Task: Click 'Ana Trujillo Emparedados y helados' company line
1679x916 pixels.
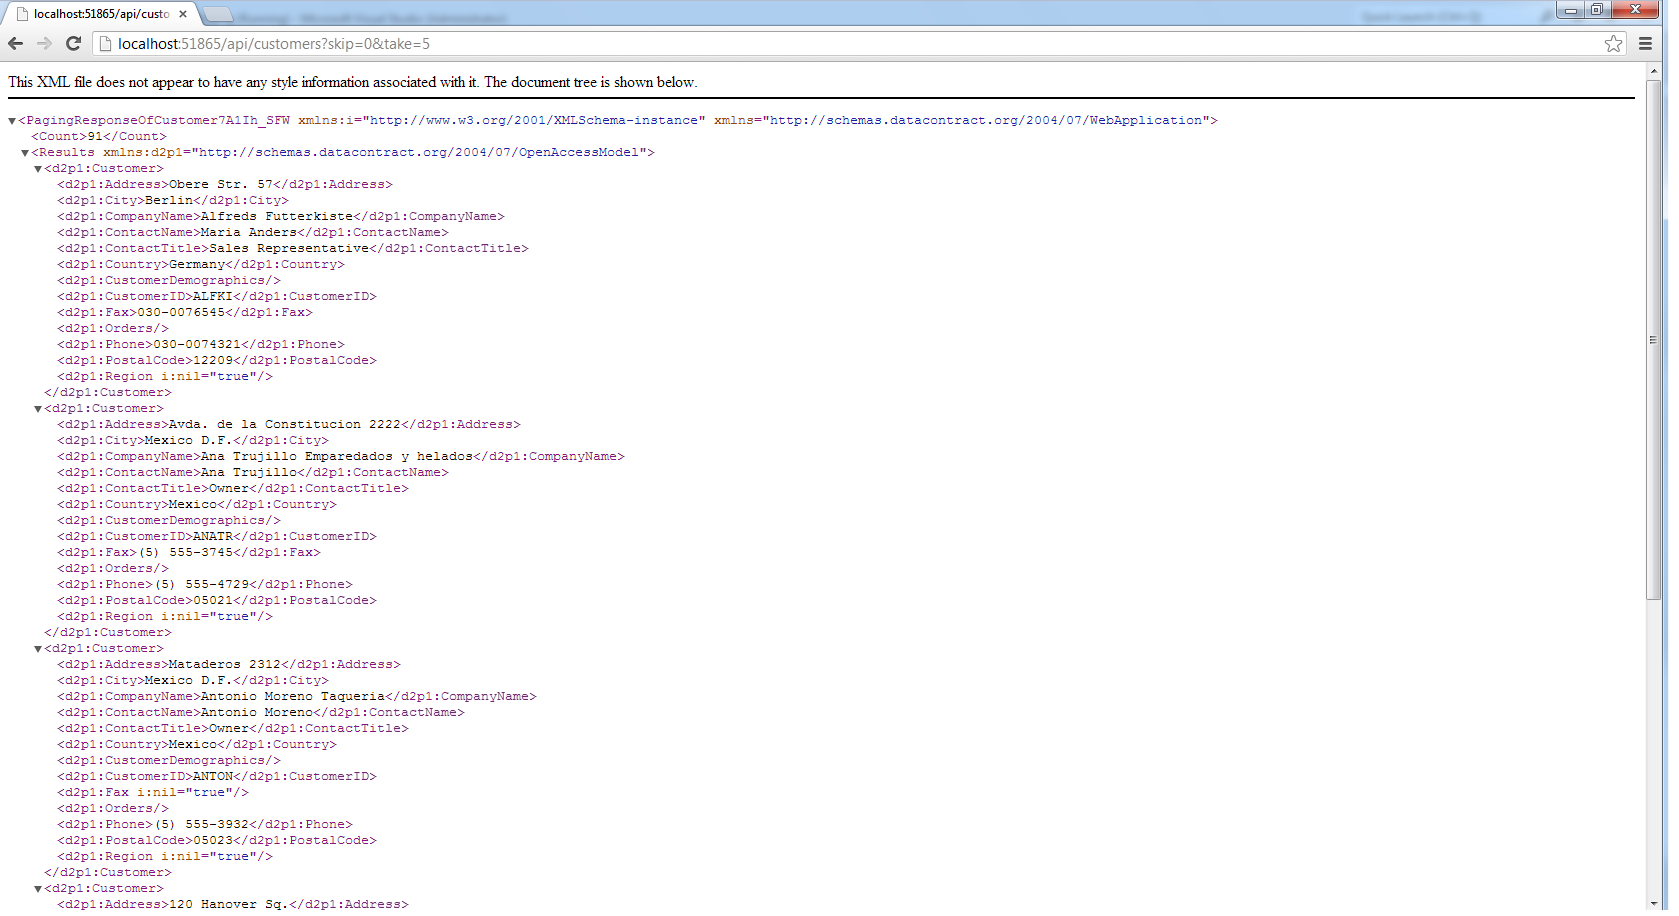Action: point(341,457)
